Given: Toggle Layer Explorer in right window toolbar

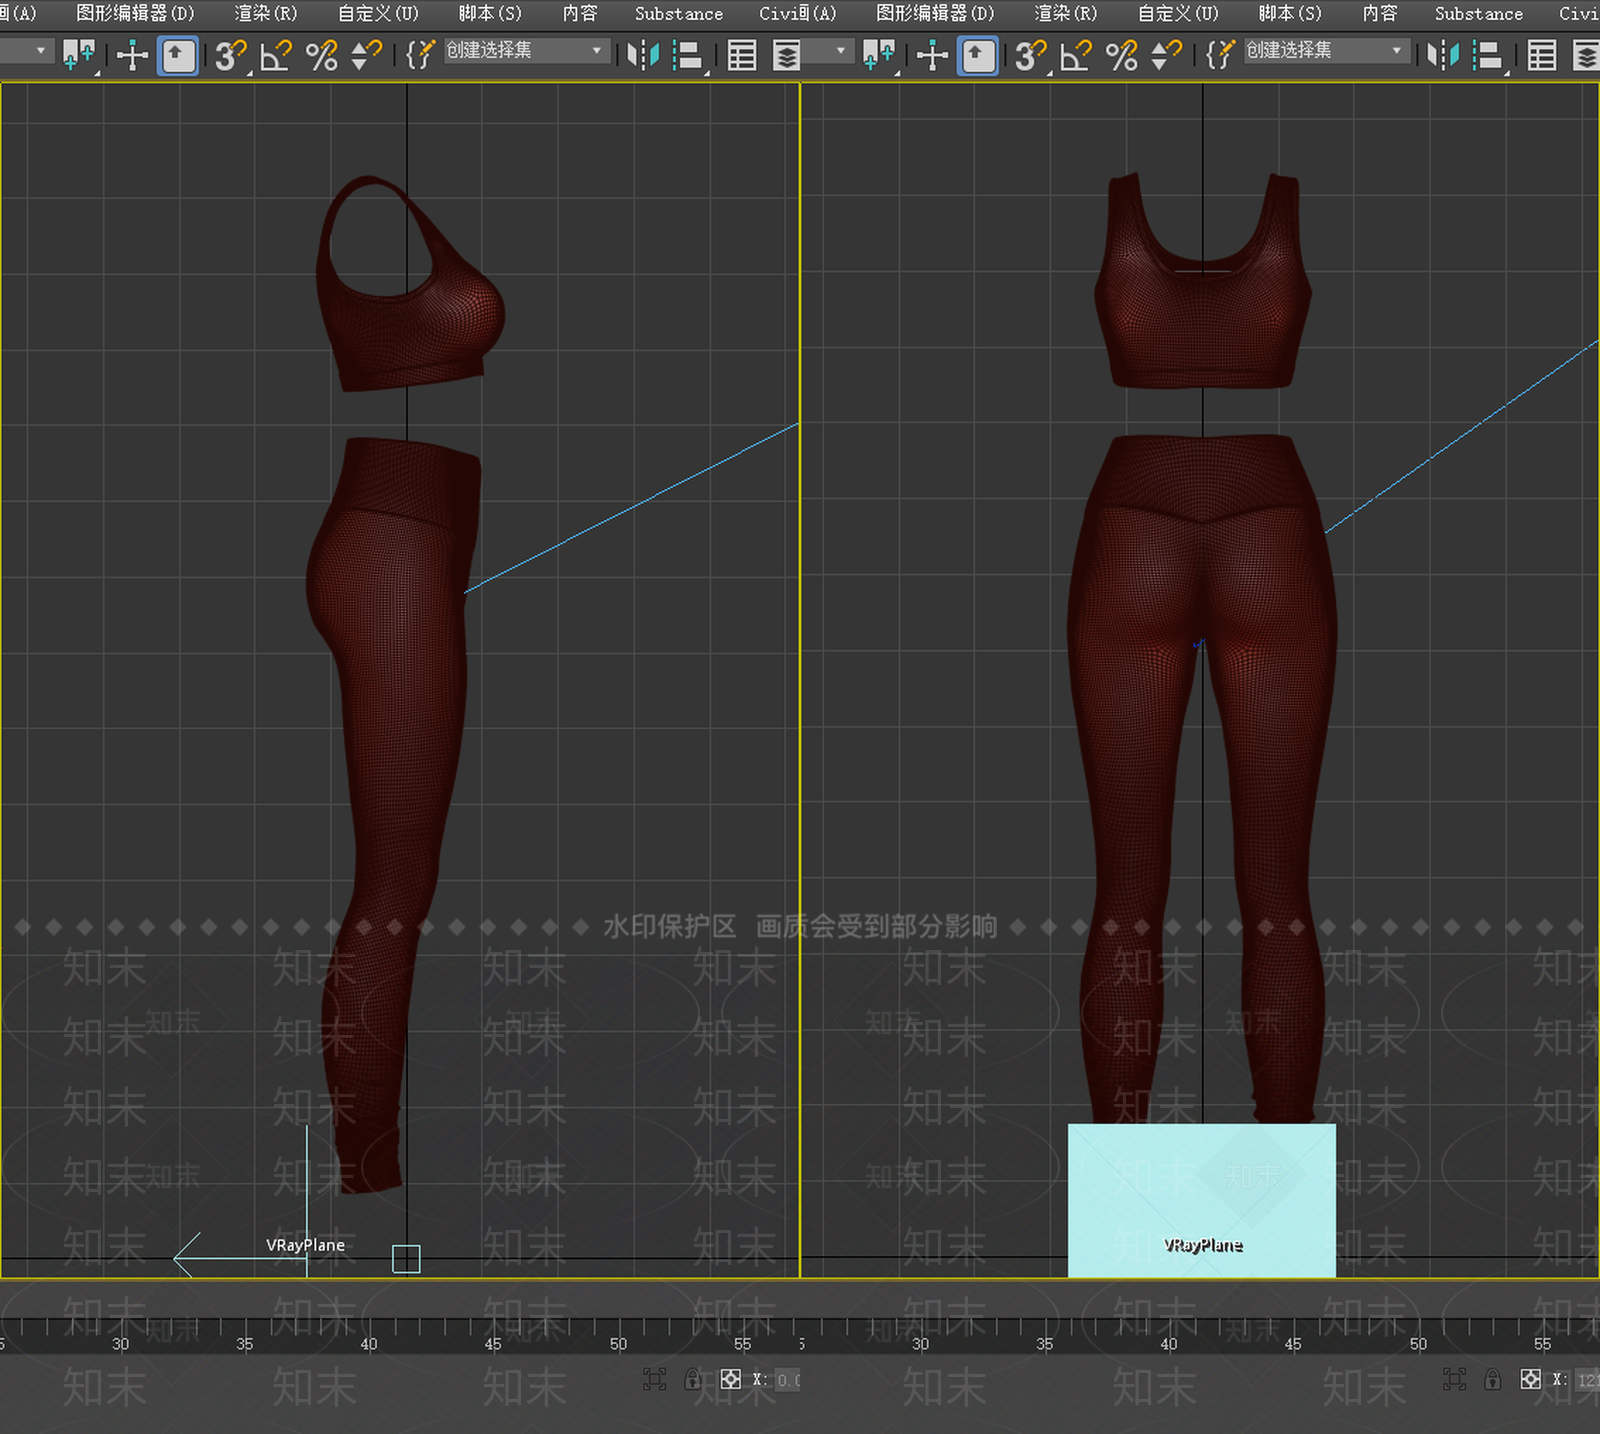Looking at the screenshot, I should [x=1586, y=55].
